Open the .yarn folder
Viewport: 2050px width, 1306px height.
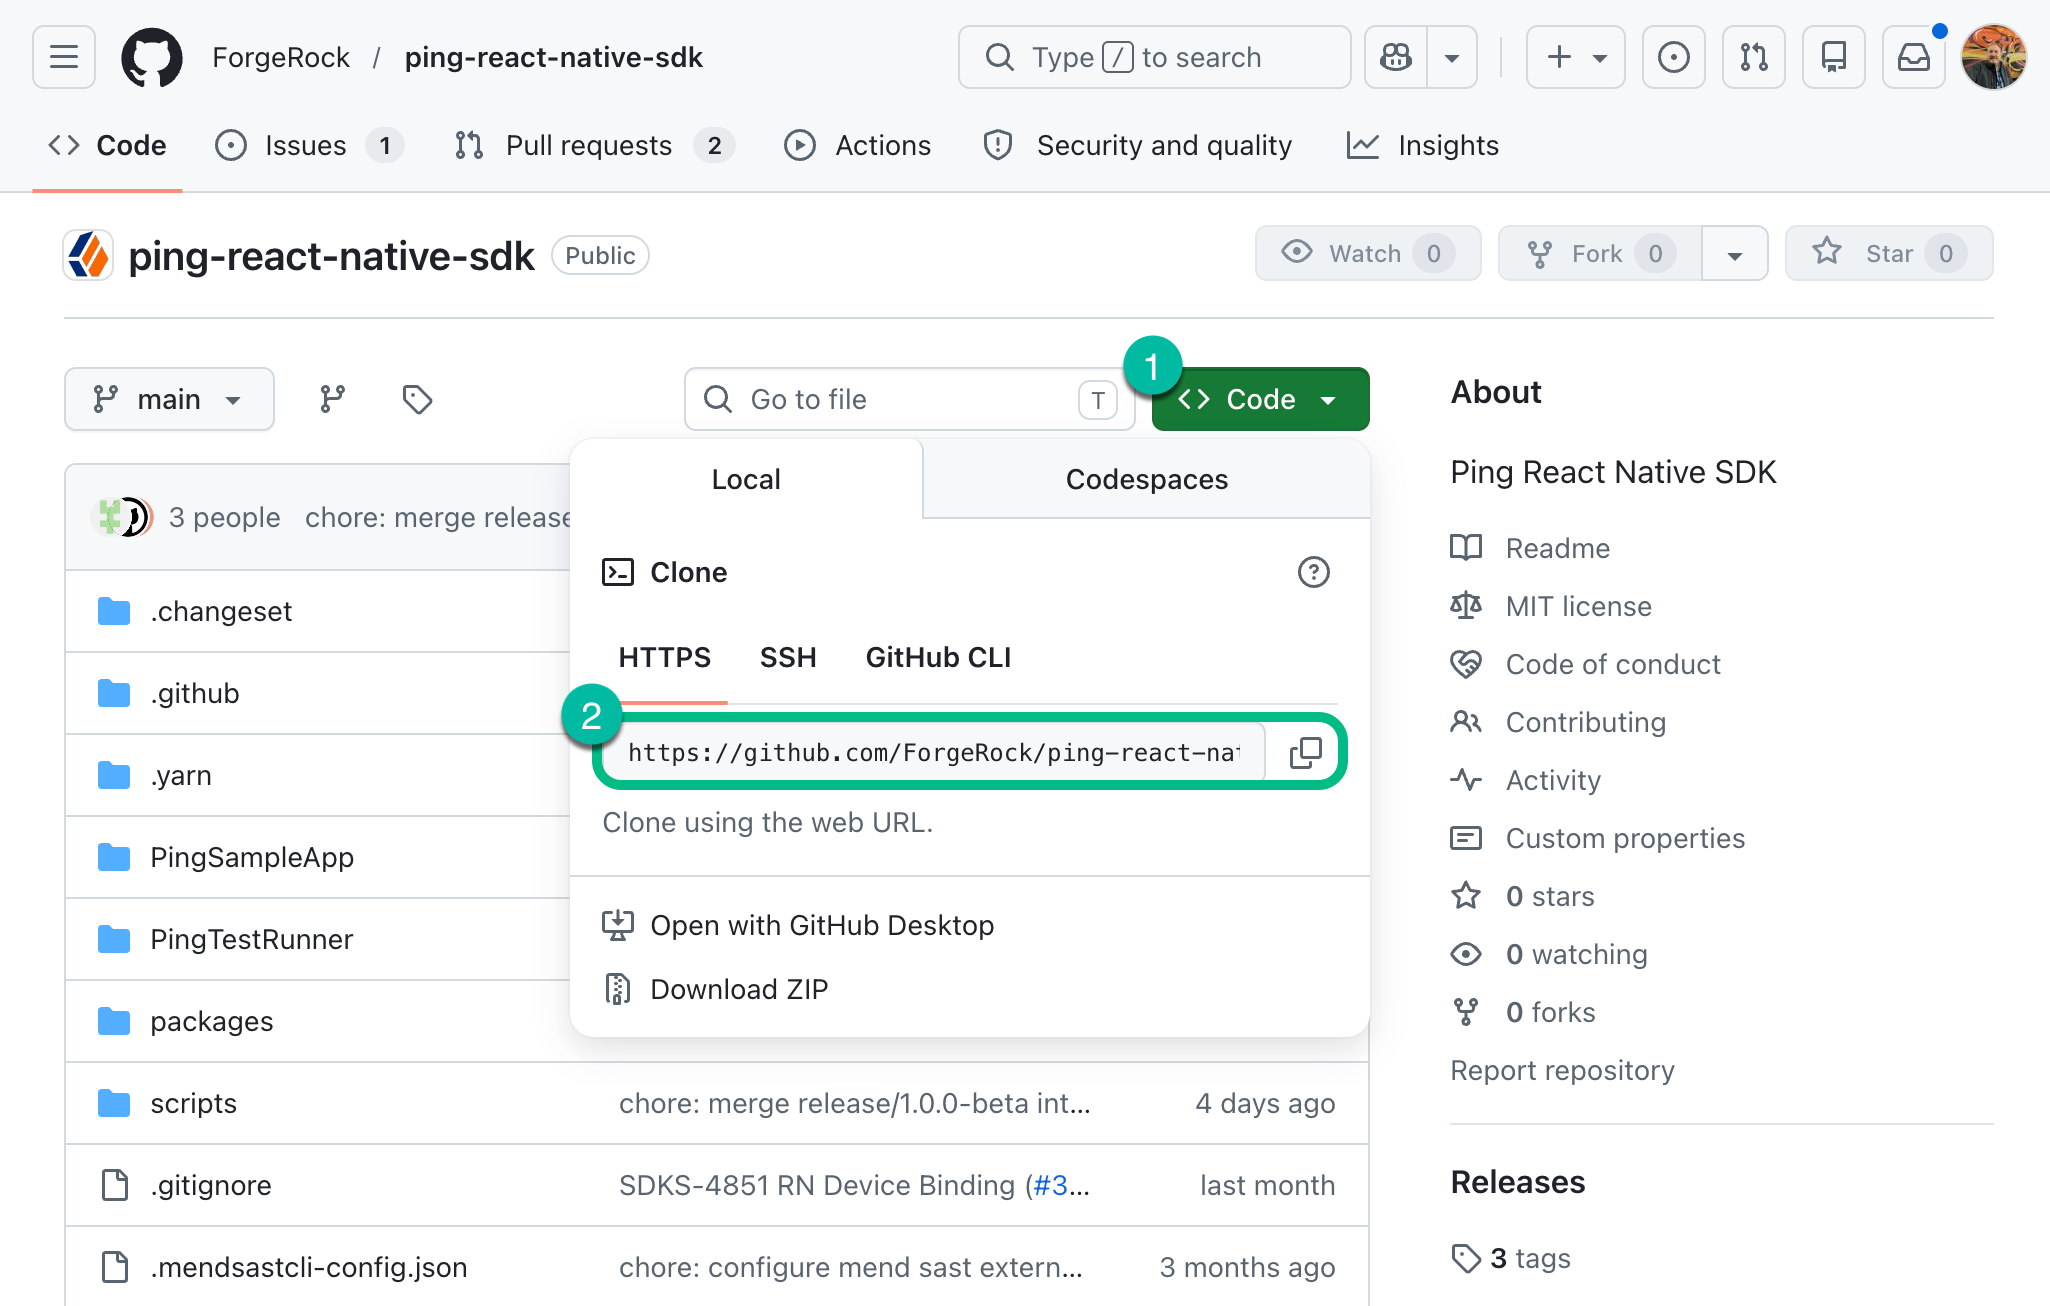181,775
